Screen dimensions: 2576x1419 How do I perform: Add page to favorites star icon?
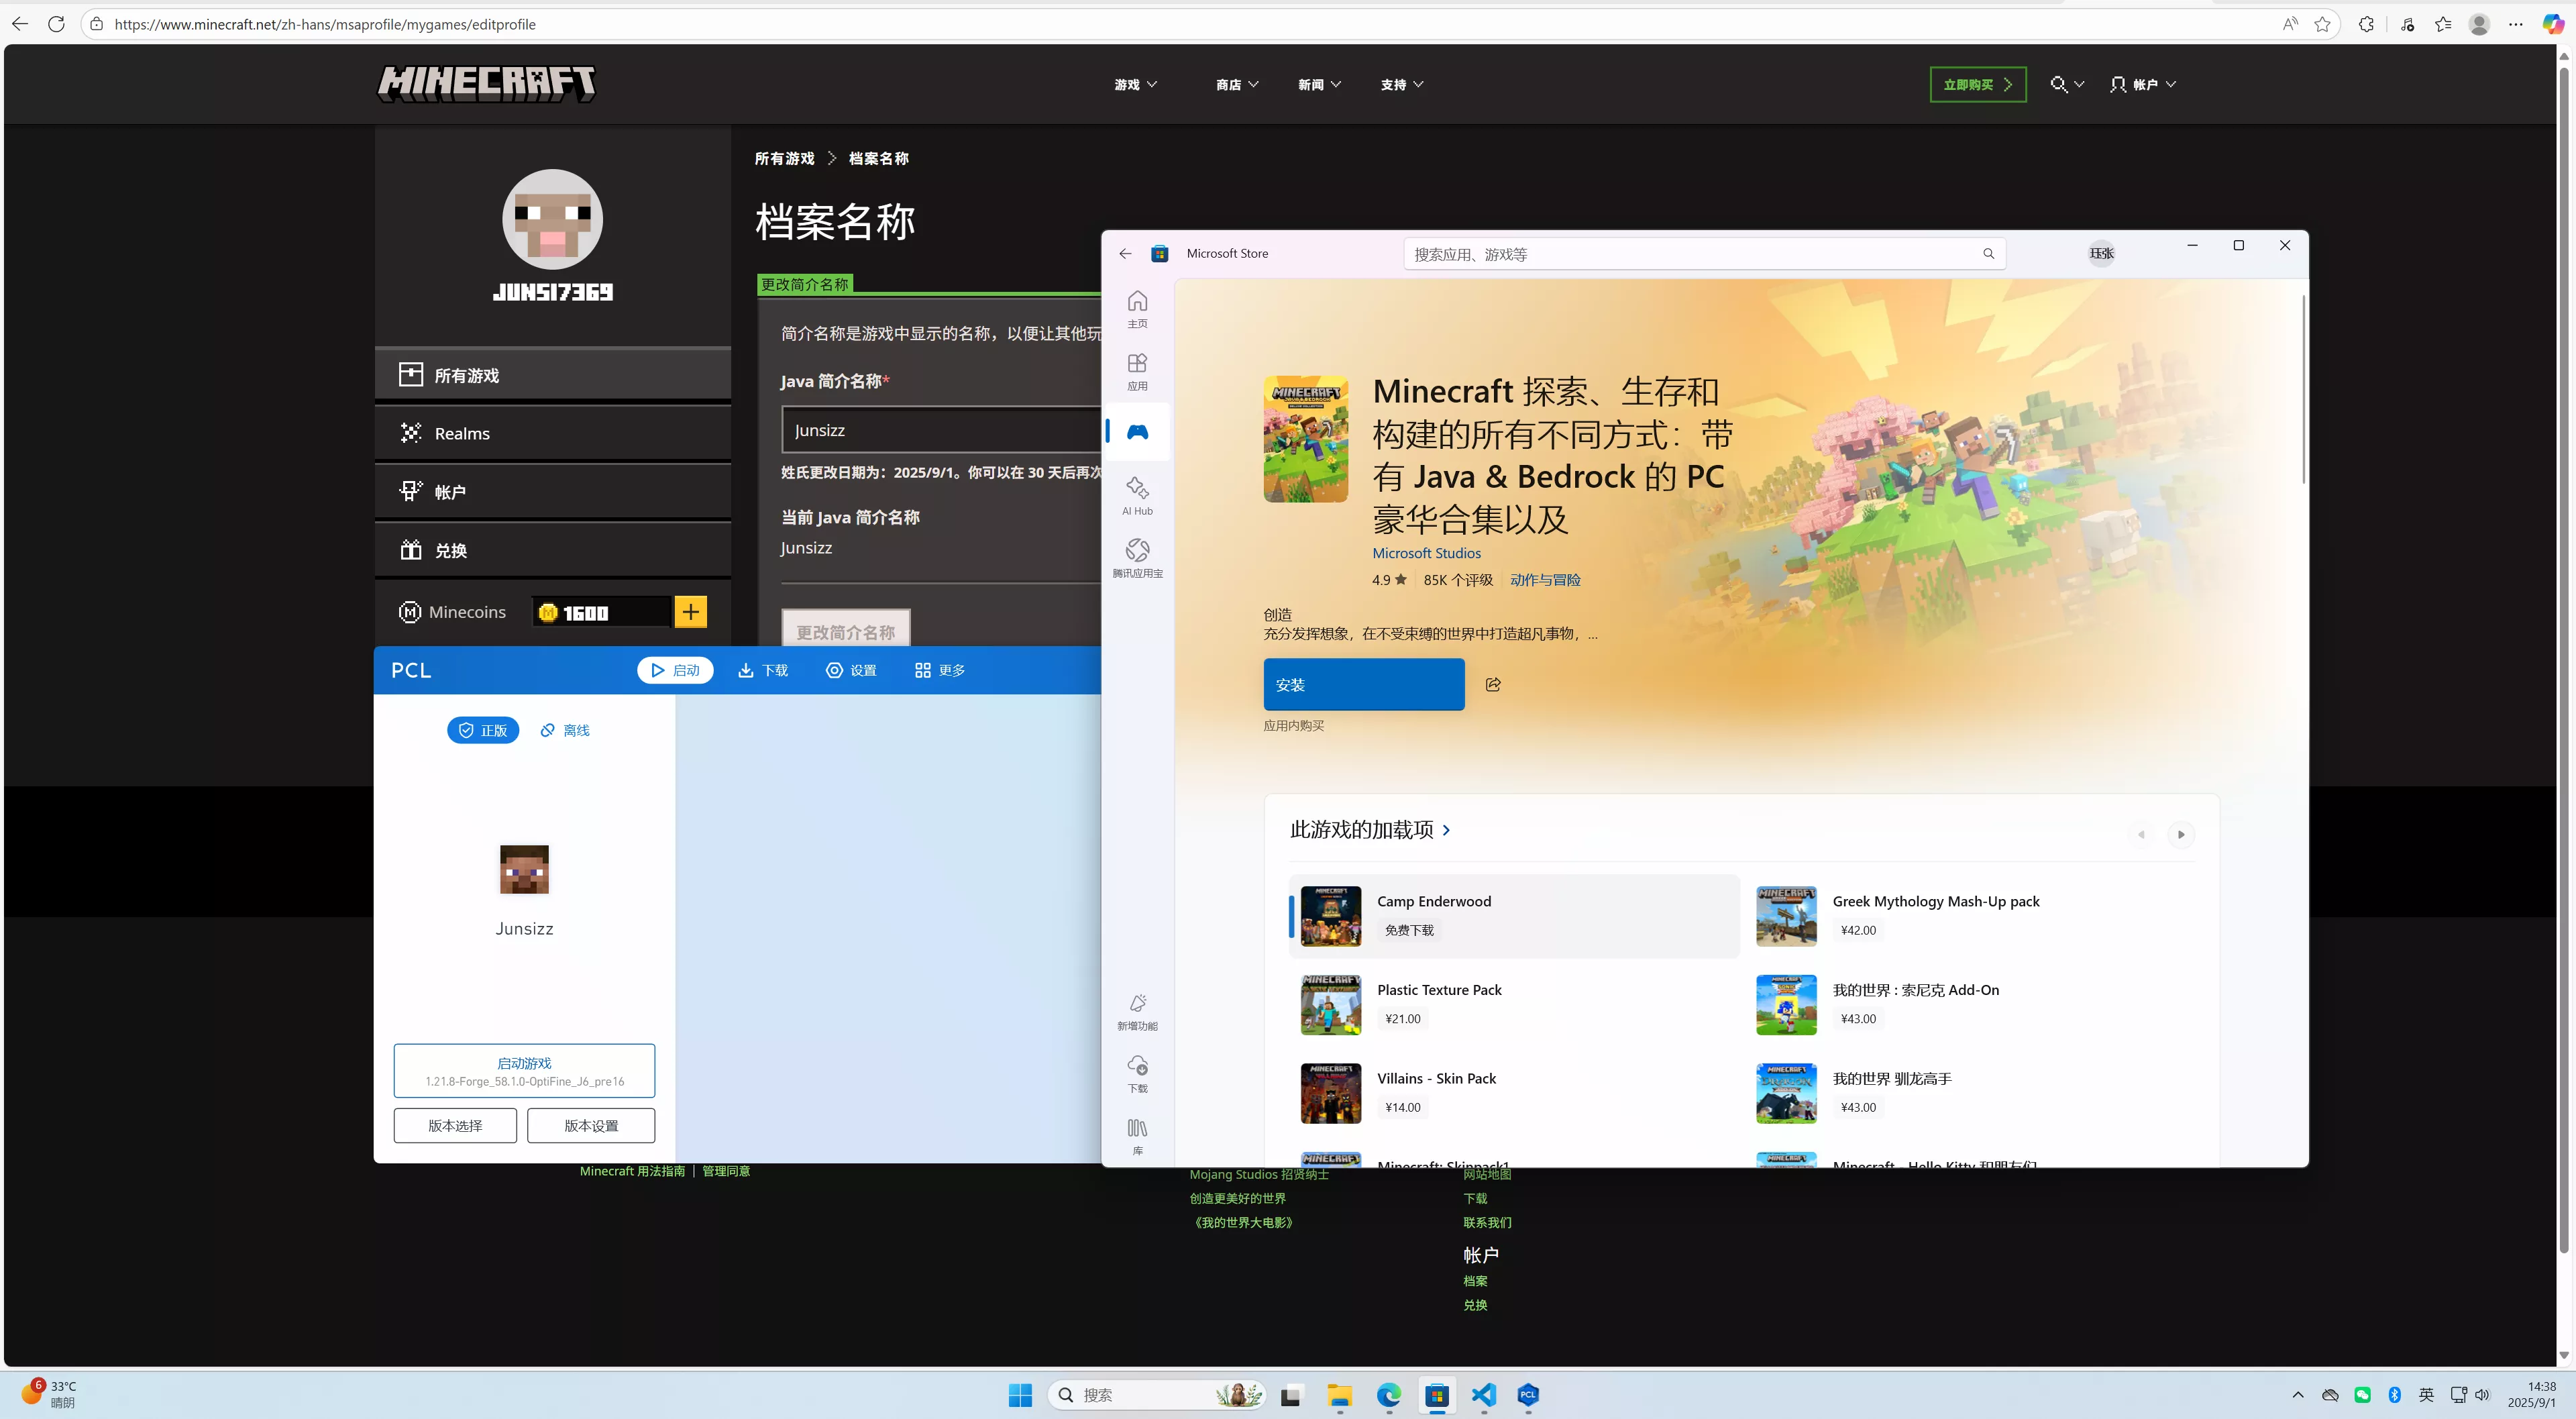click(2322, 24)
